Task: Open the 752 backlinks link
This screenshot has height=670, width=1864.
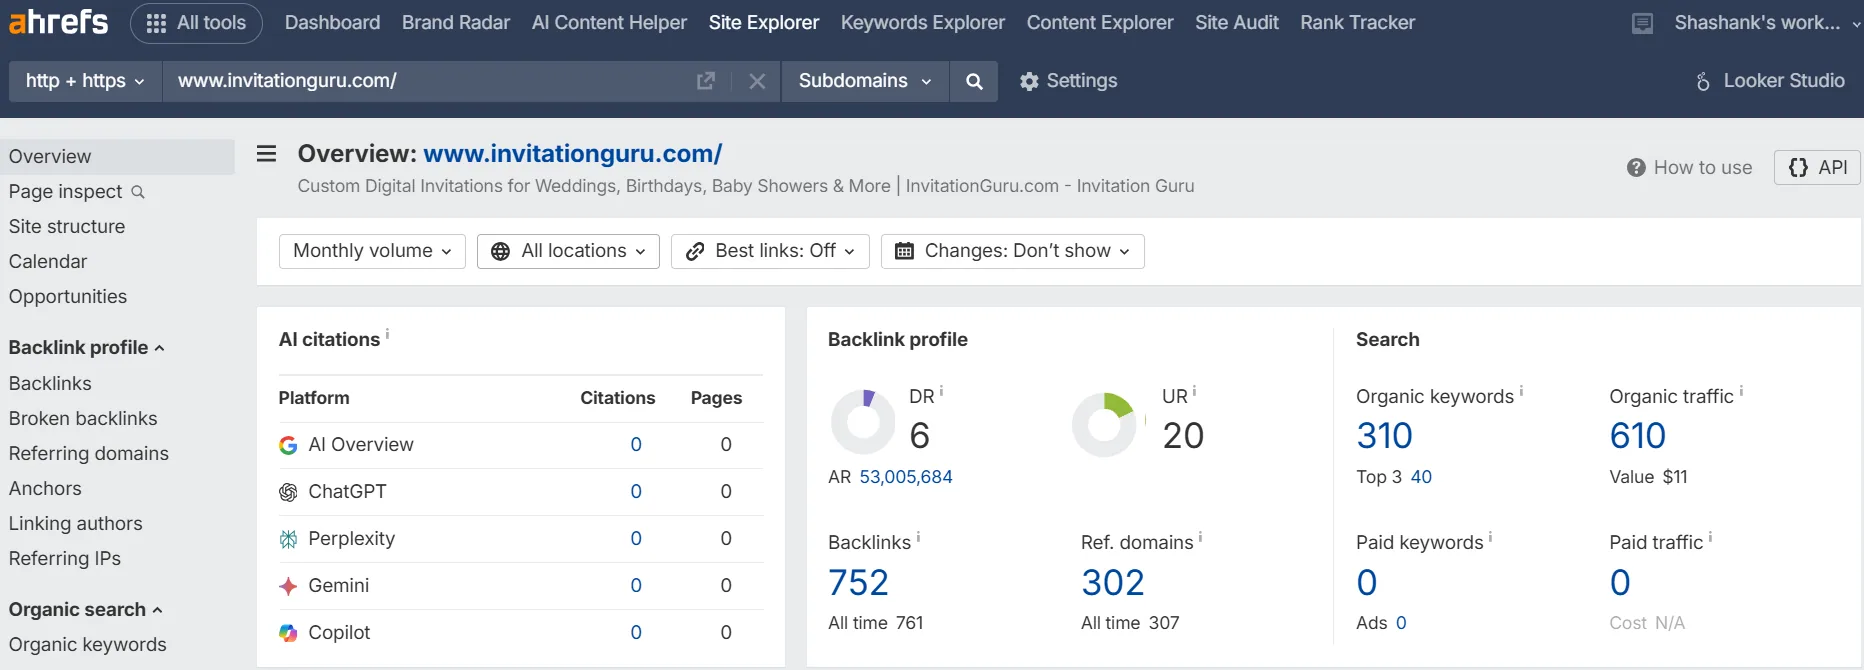Action: point(858,582)
